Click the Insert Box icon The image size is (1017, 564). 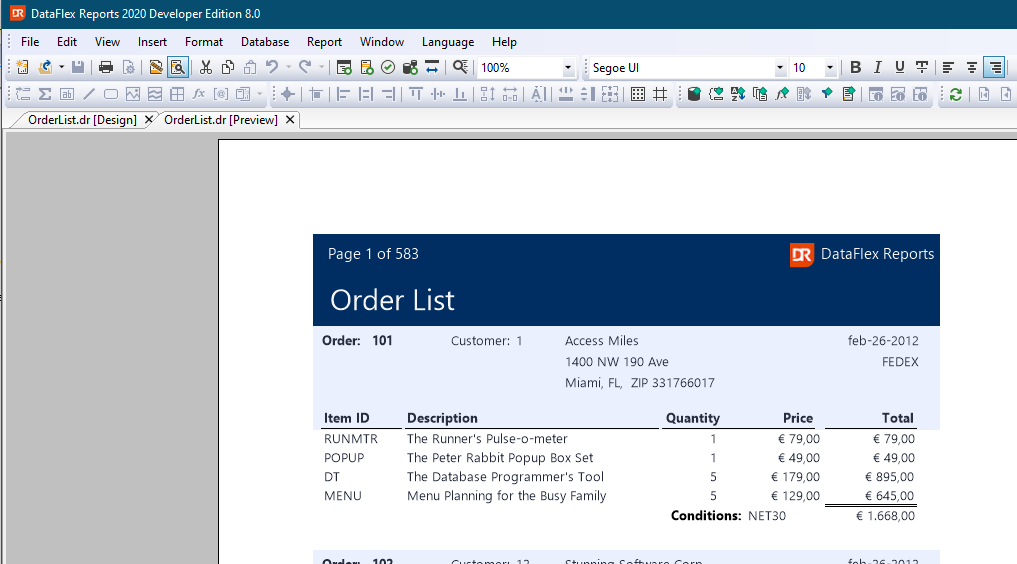point(111,95)
